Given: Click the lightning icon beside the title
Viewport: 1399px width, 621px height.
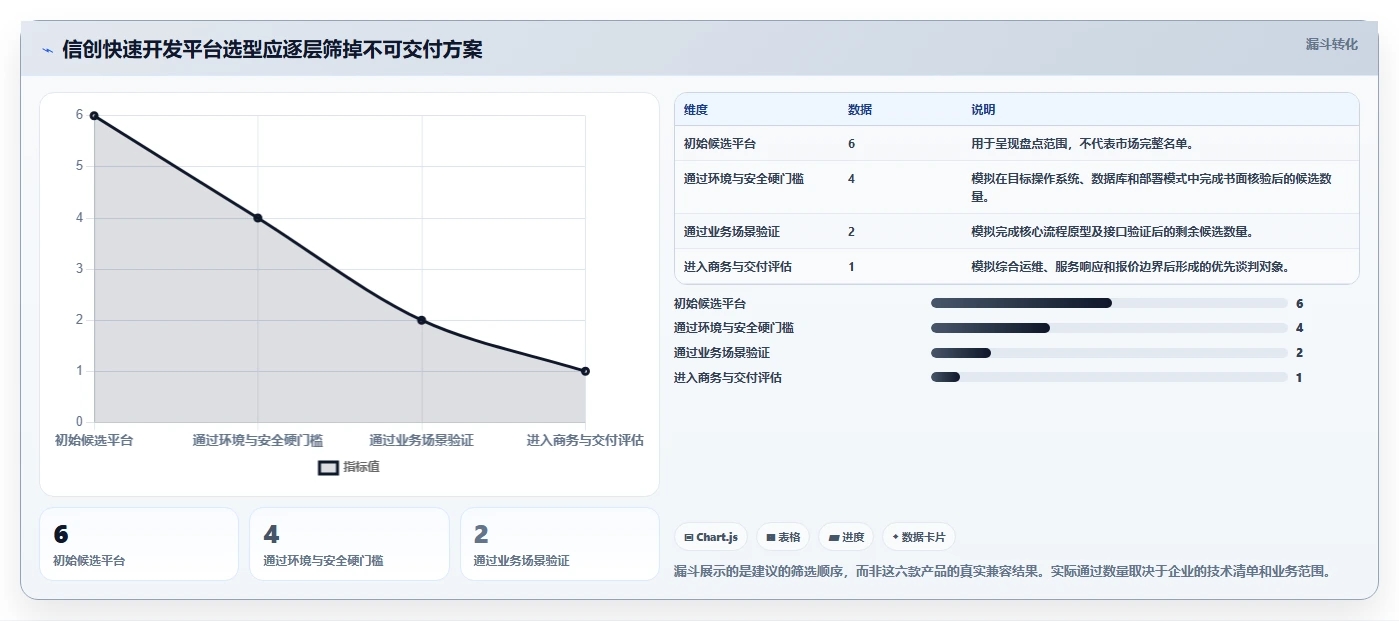Looking at the screenshot, I should pyautogui.click(x=47, y=51).
